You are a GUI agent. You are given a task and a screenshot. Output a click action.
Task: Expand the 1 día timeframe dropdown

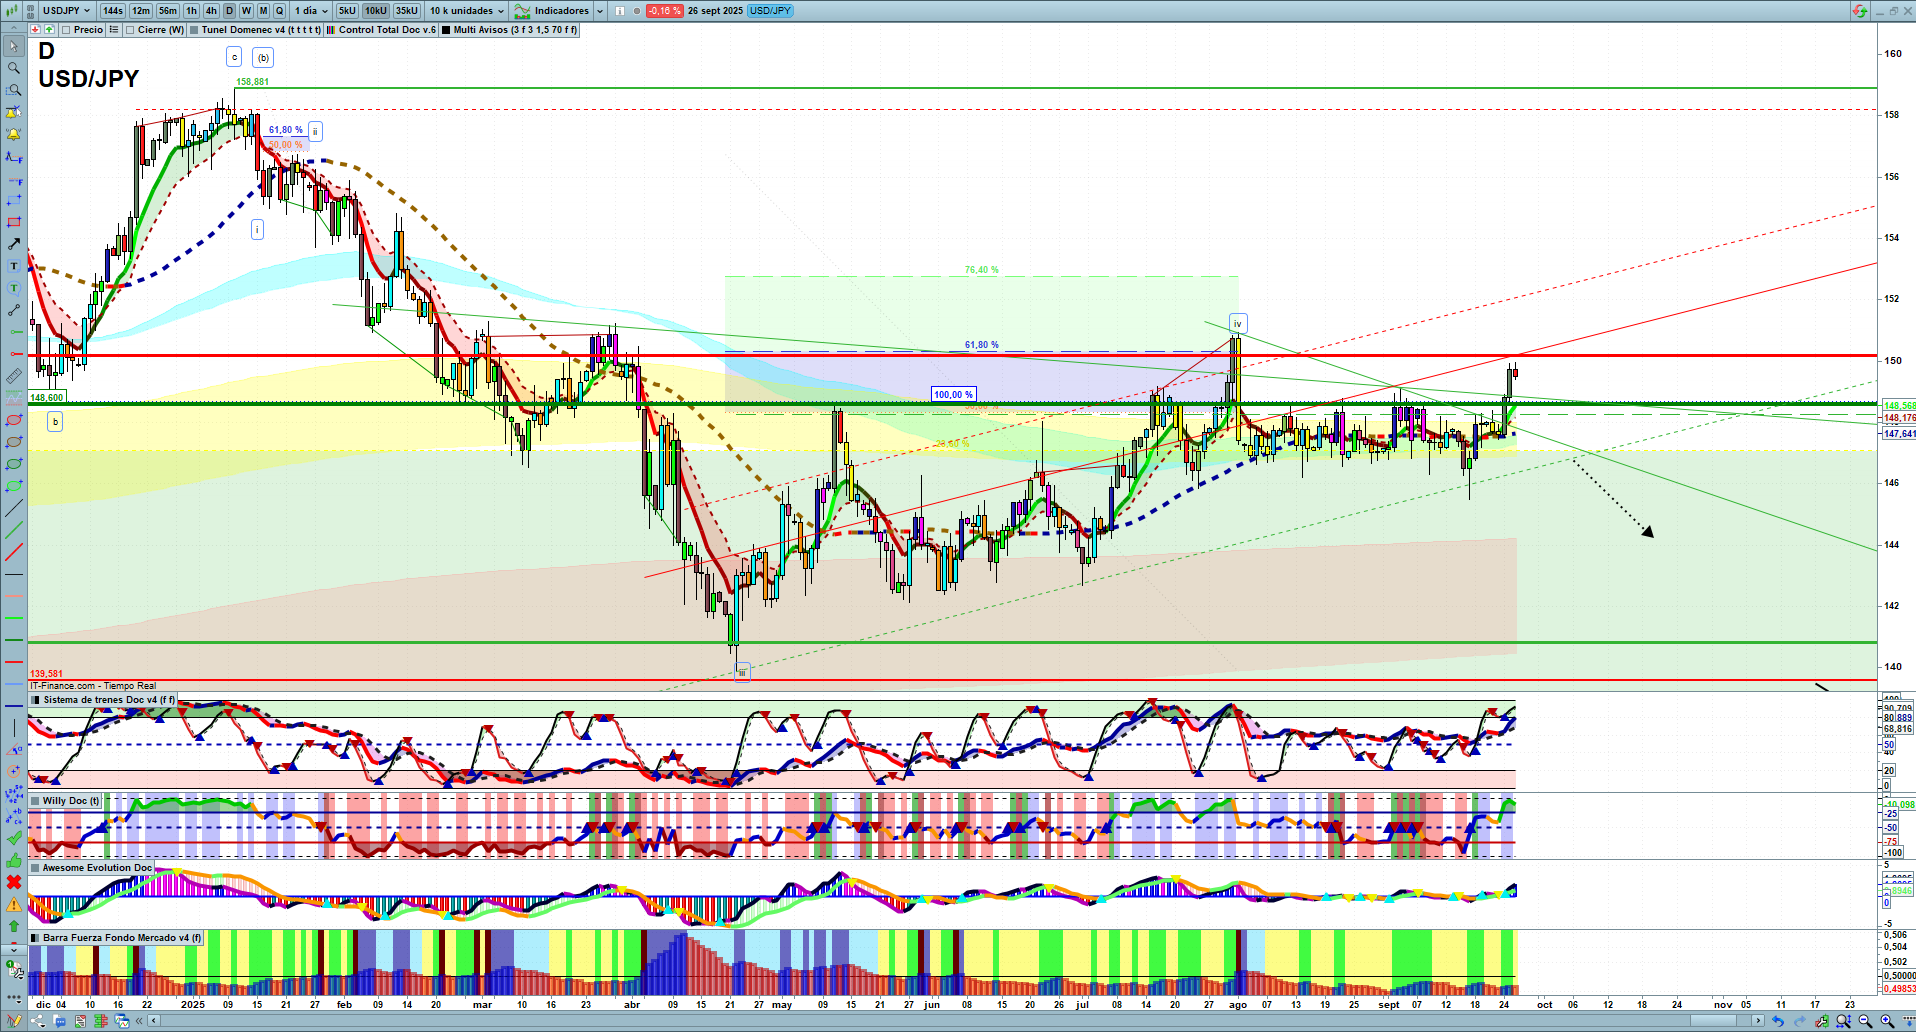tap(310, 11)
